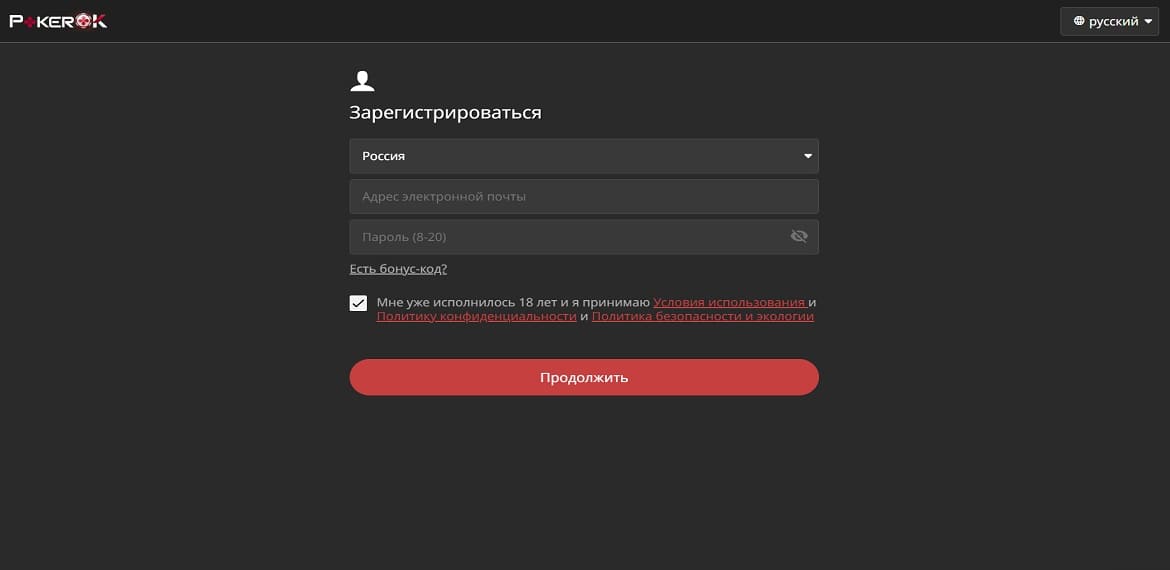Click the globe icon beside русский
Screen dimensions: 1170x570
click(x=1079, y=21)
